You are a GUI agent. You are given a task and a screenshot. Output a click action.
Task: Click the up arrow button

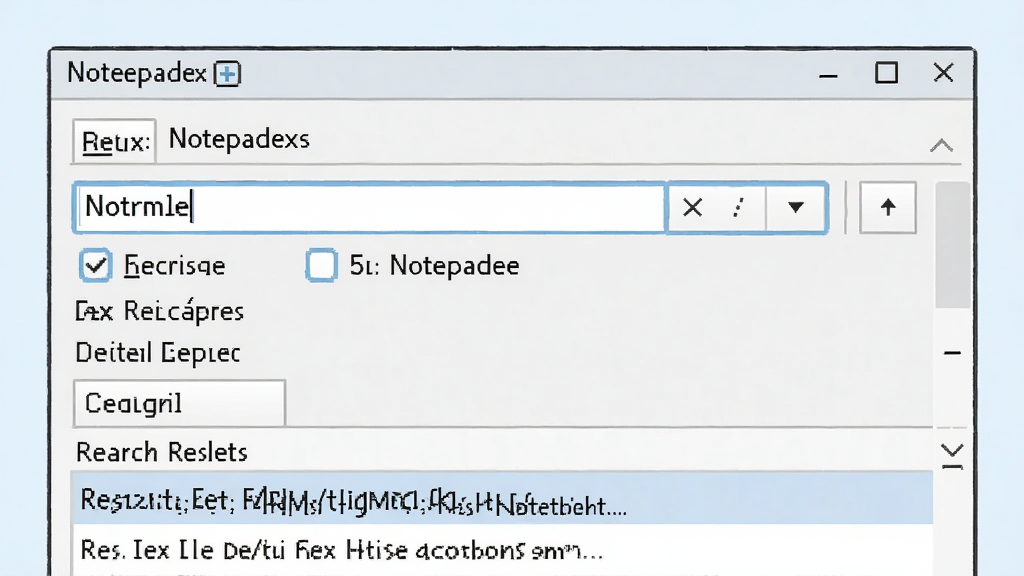point(888,208)
